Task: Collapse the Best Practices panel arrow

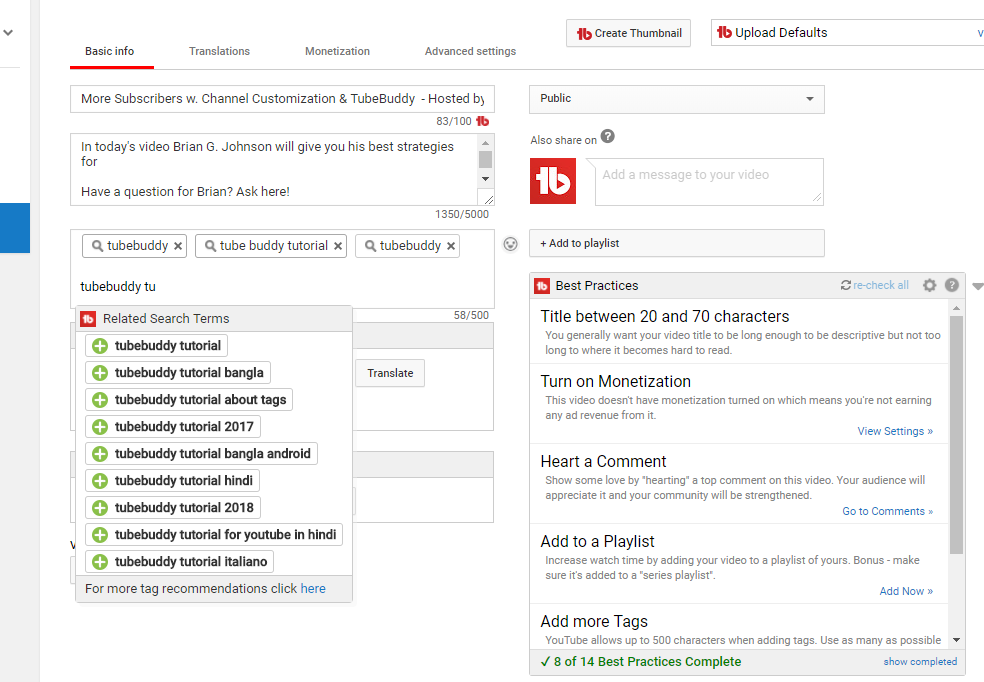Action: [x=977, y=286]
